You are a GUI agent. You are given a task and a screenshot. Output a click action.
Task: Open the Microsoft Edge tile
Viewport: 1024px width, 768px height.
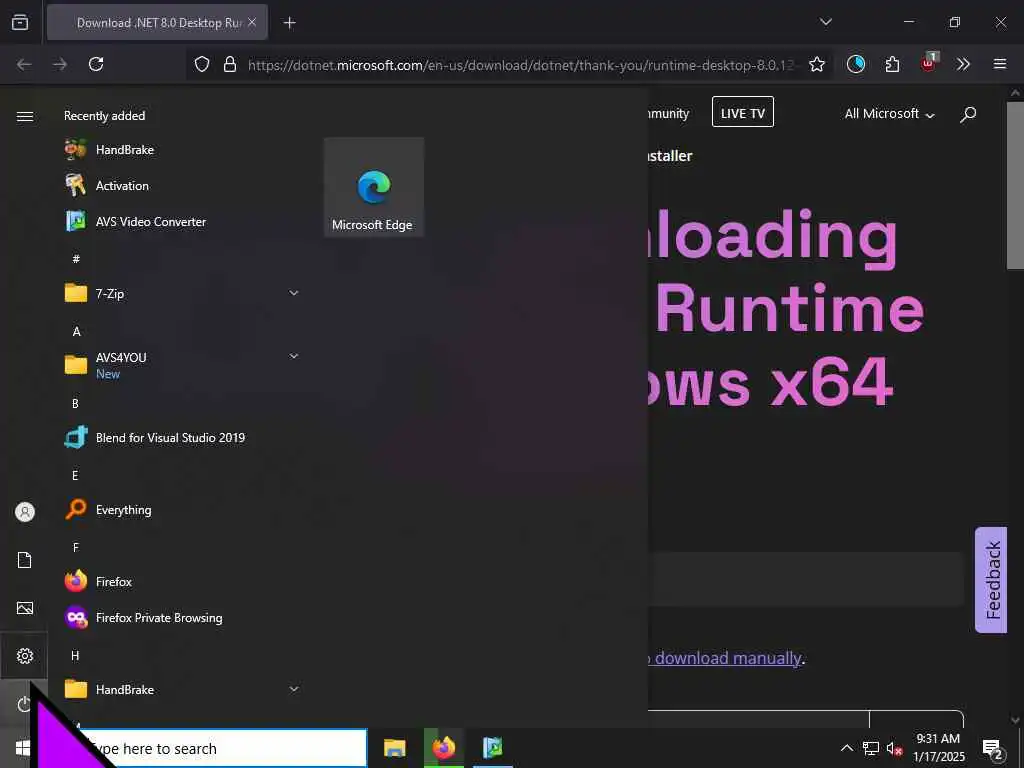[x=374, y=187]
